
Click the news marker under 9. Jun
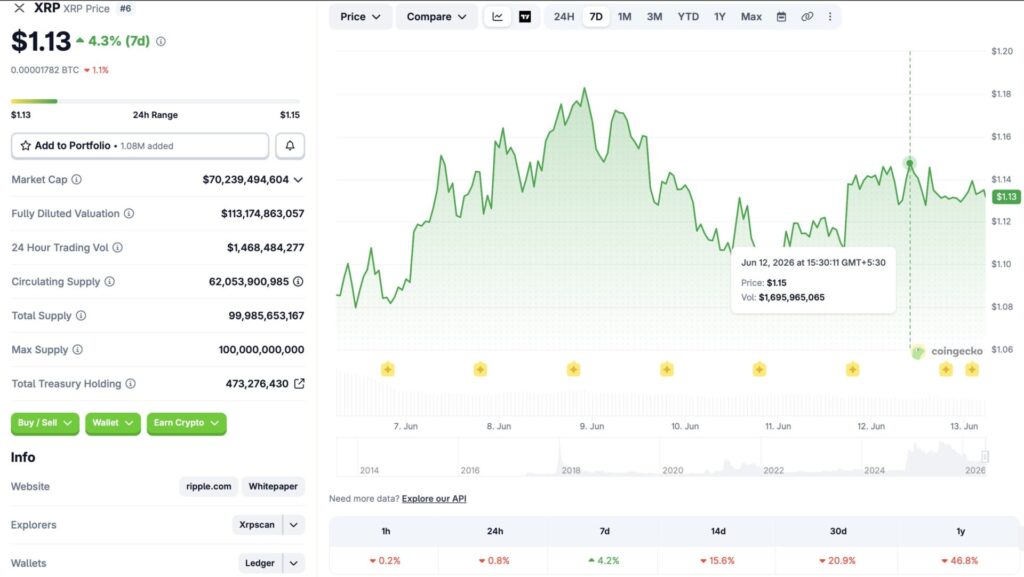click(573, 369)
